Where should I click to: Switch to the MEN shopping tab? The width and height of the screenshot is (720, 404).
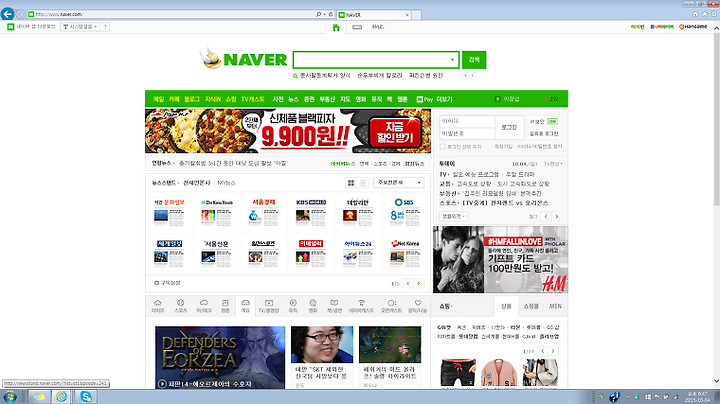click(555, 306)
